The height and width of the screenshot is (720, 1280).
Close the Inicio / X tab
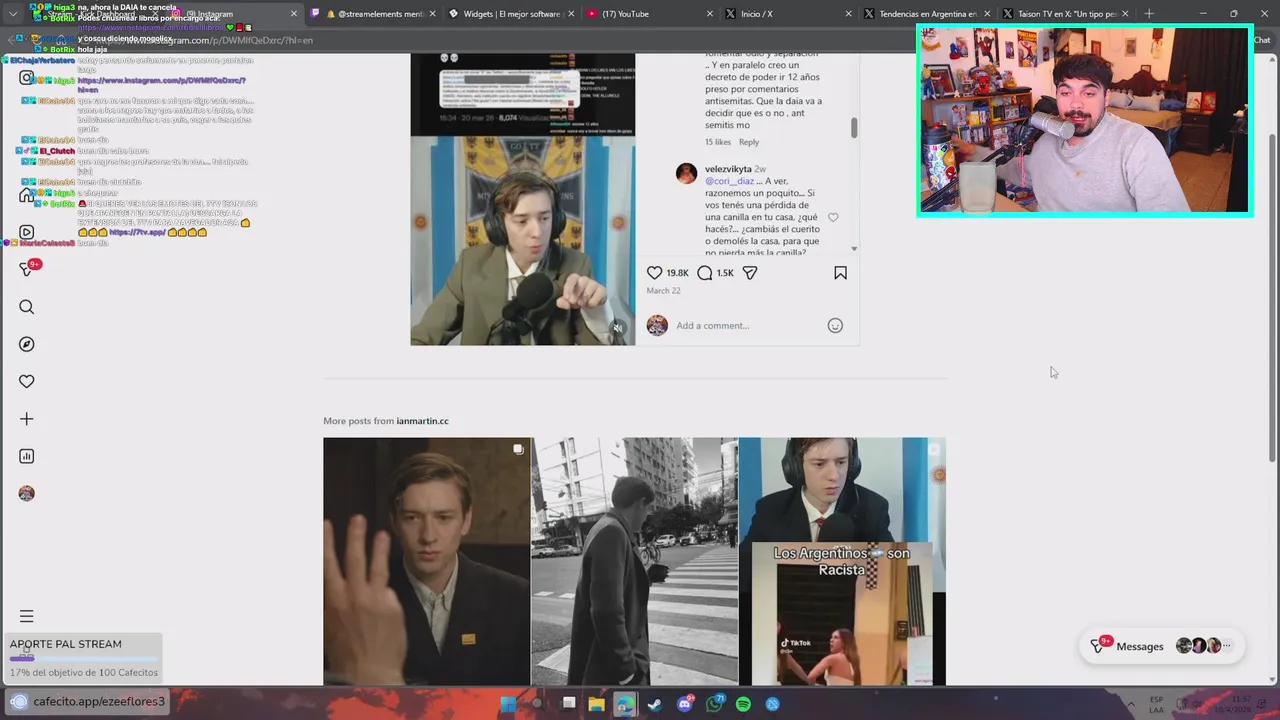(x=849, y=14)
